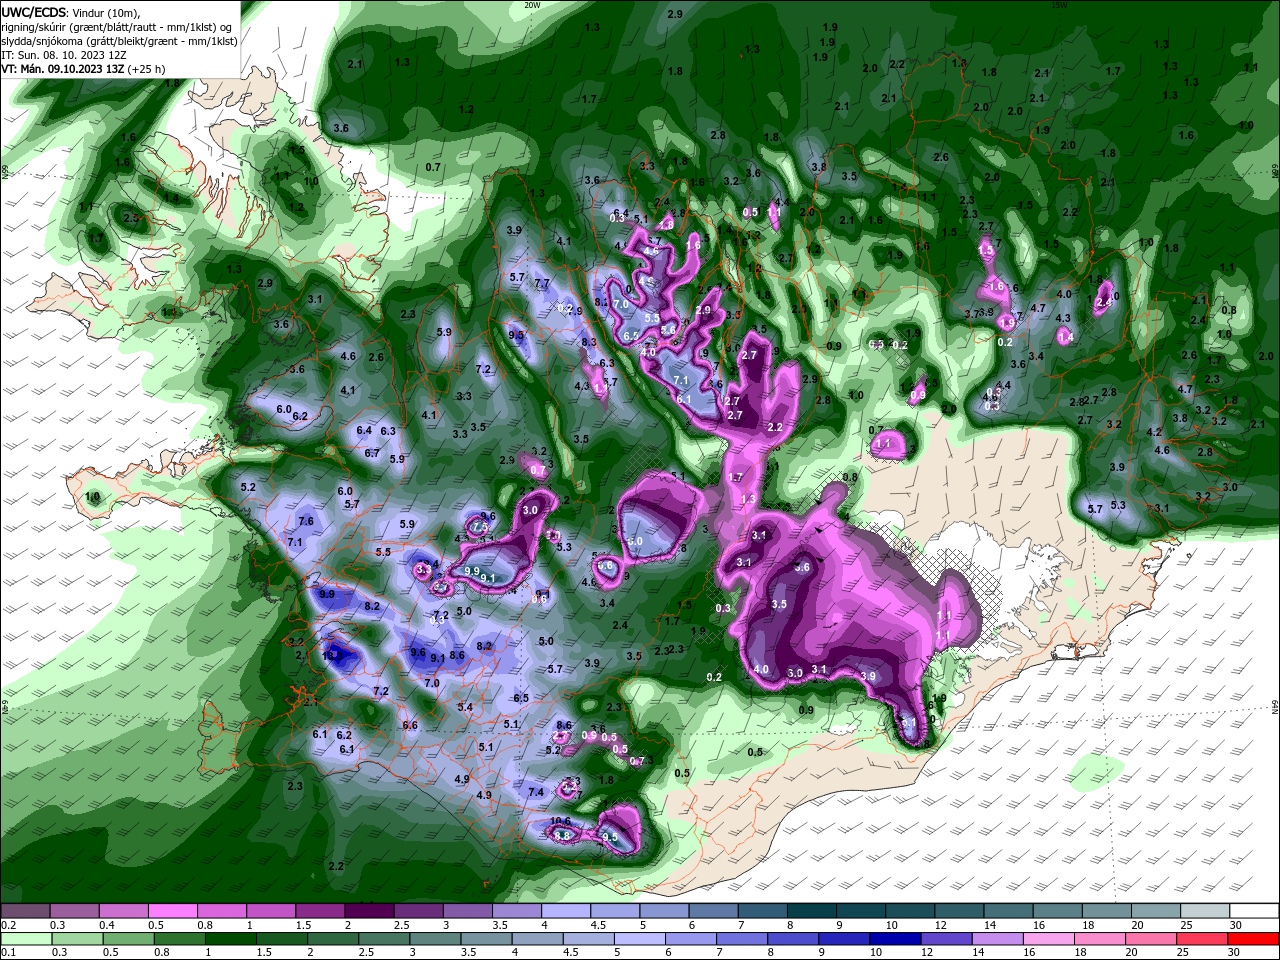The width and height of the screenshot is (1280, 960).
Task: Select the precipitation value '5.4'
Action: click(x=465, y=707)
